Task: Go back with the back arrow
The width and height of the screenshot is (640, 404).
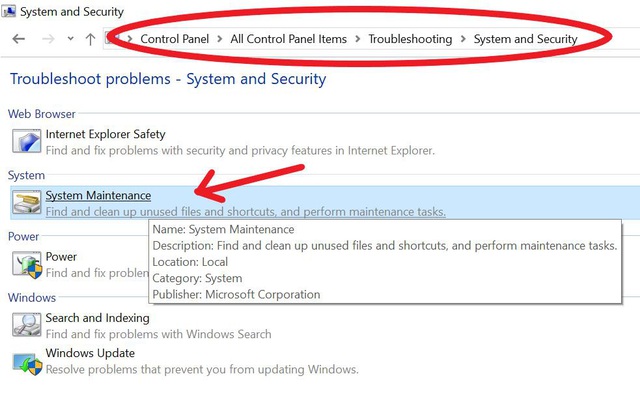Action: [x=19, y=39]
